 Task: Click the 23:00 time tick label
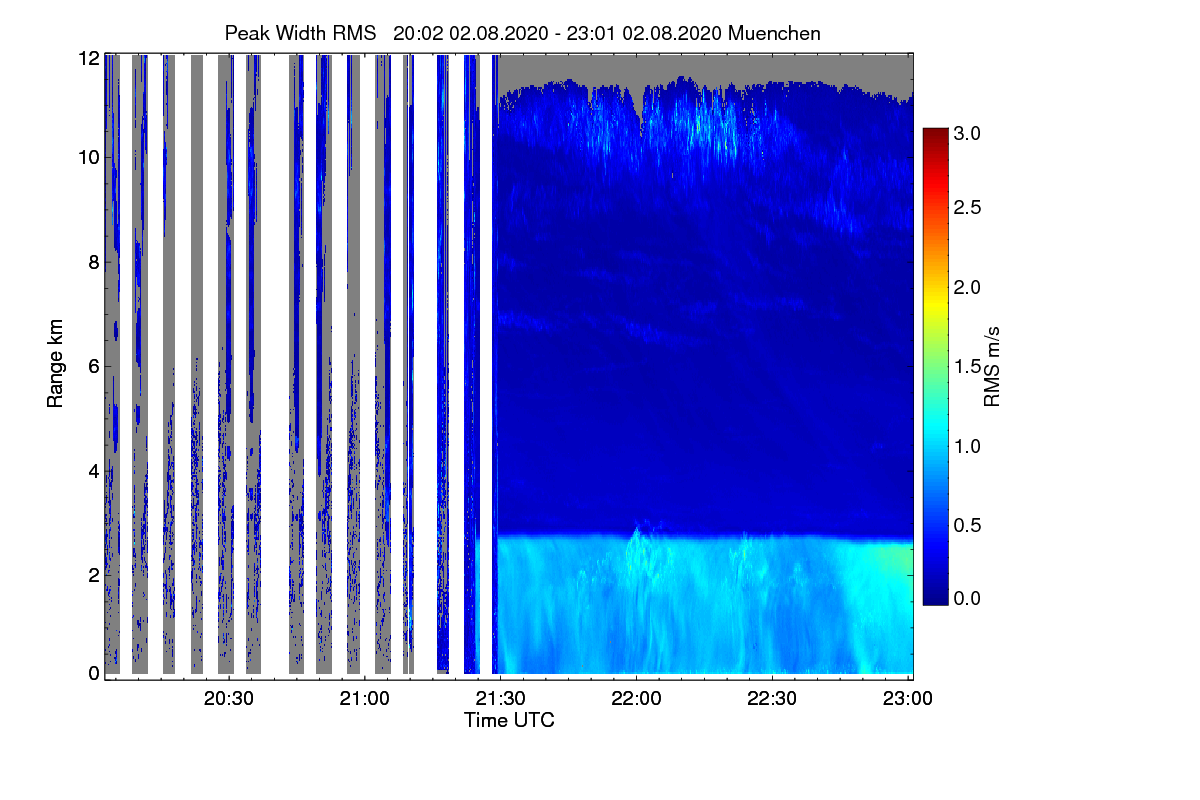pos(908,700)
